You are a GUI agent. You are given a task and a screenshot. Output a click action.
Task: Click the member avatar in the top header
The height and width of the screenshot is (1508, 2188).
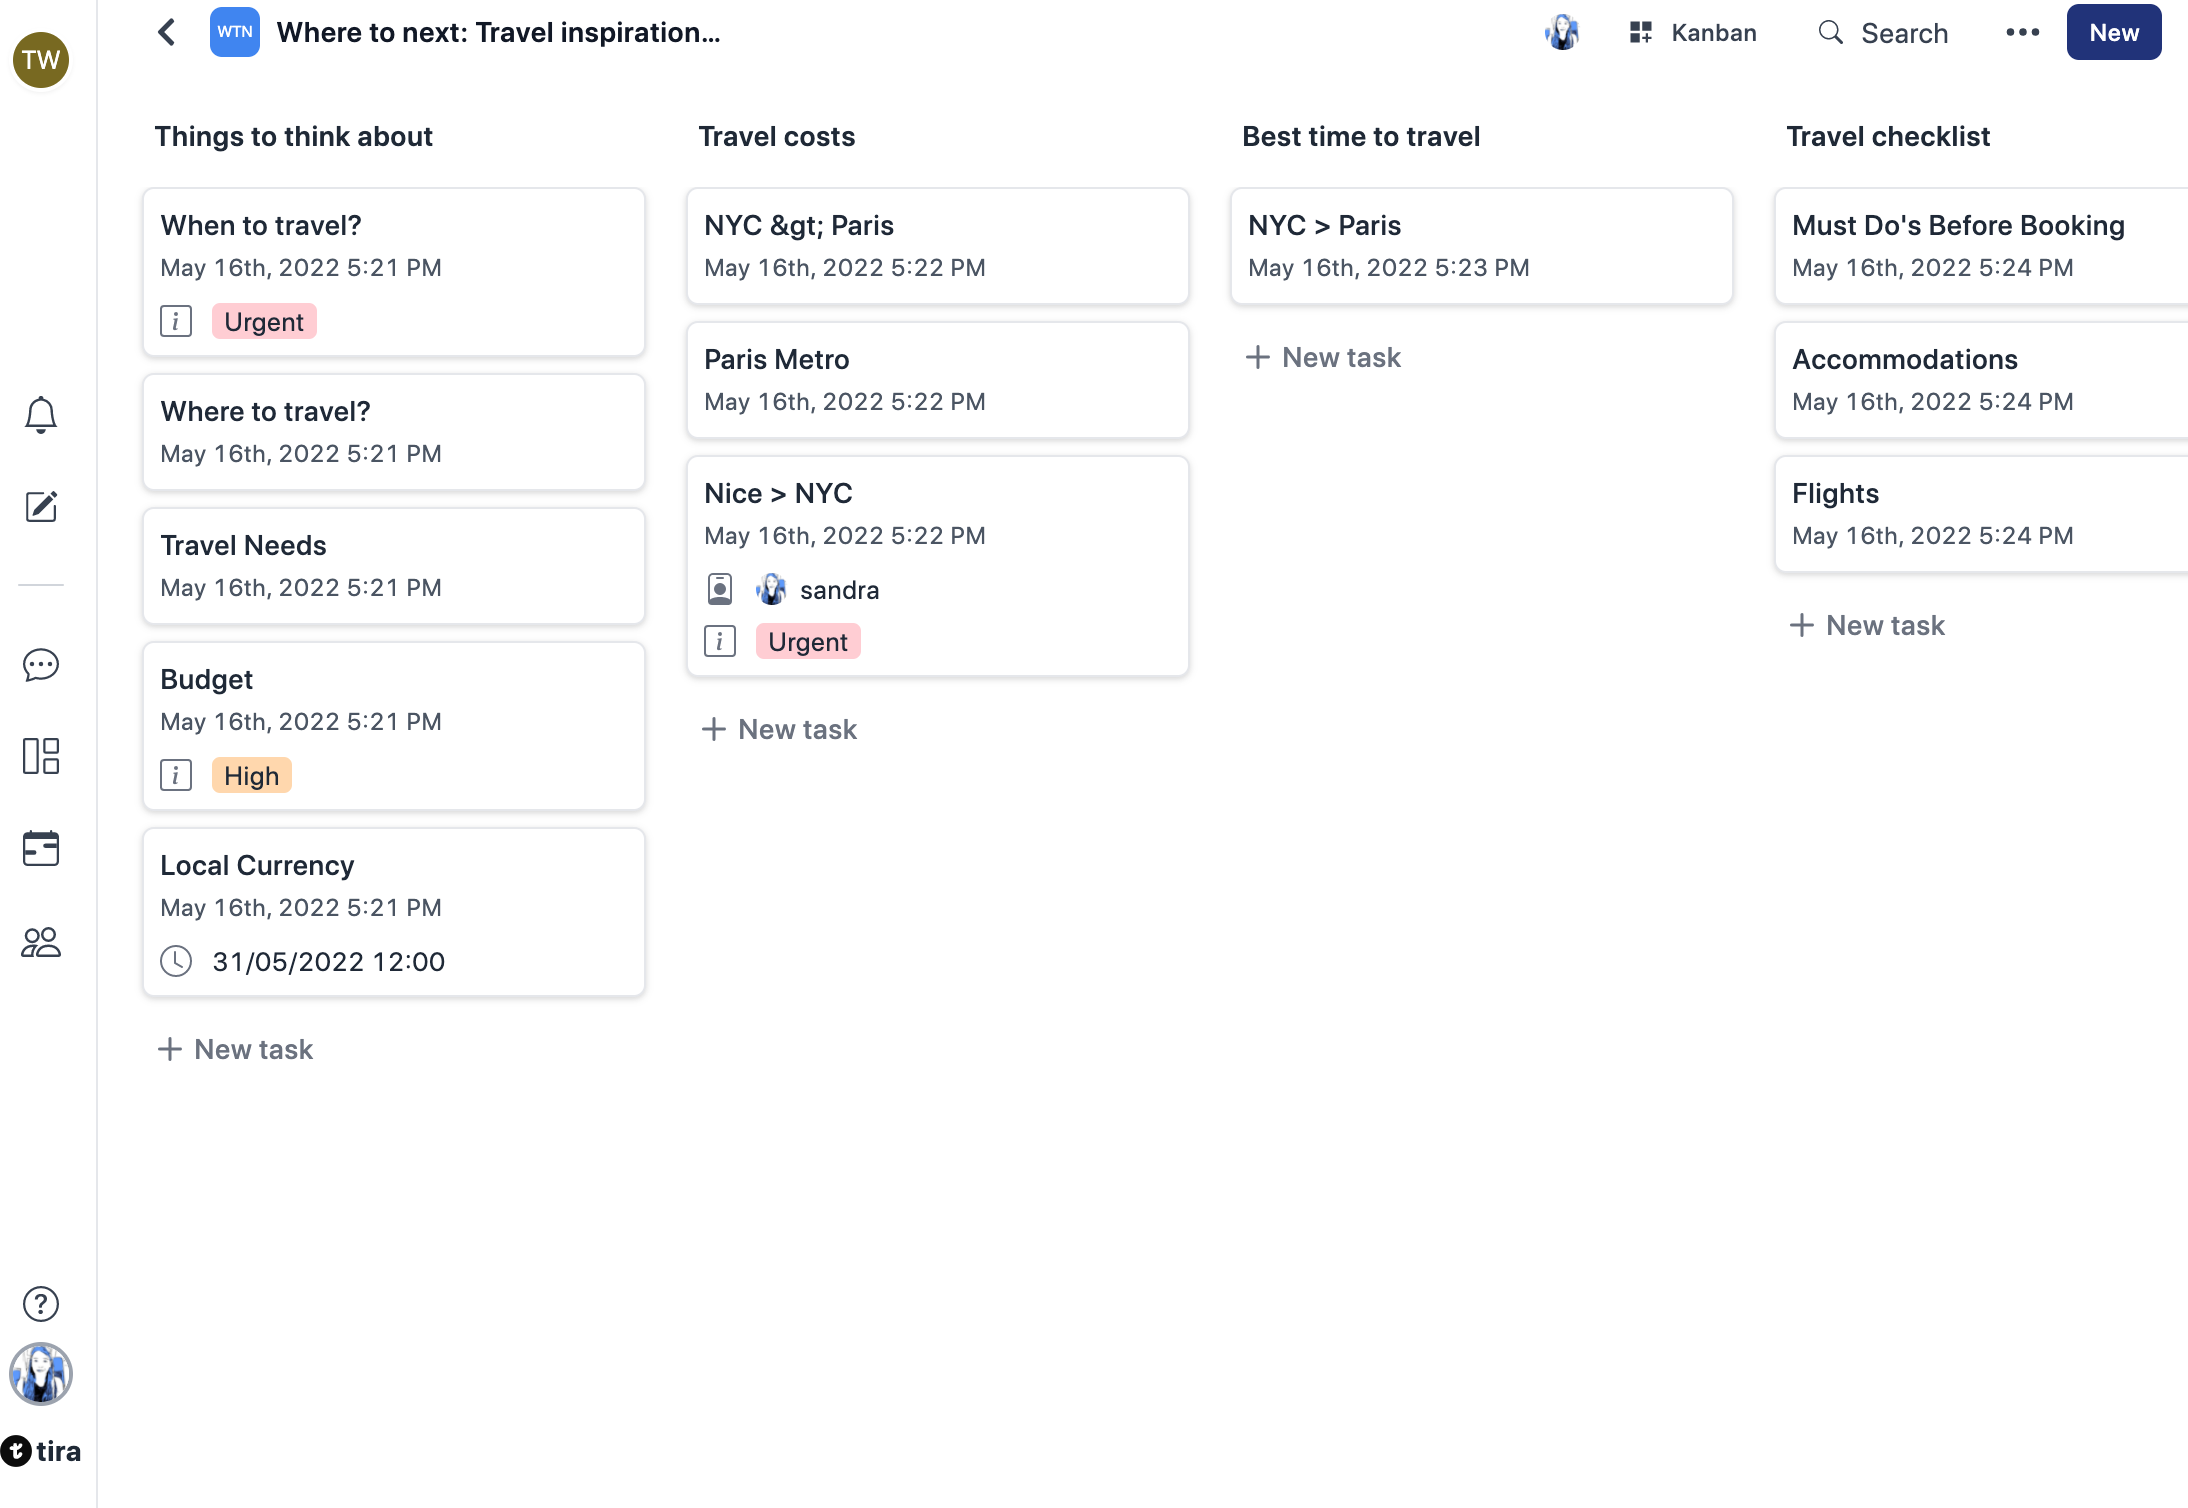[x=1561, y=33]
